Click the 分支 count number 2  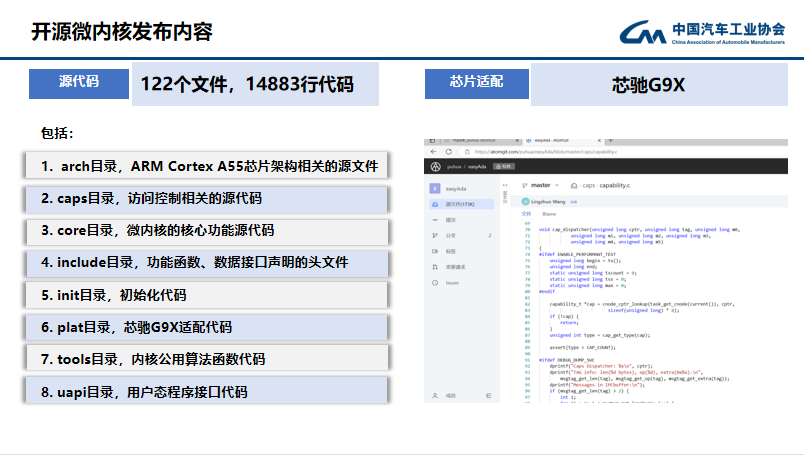click(x=490, y=235)
